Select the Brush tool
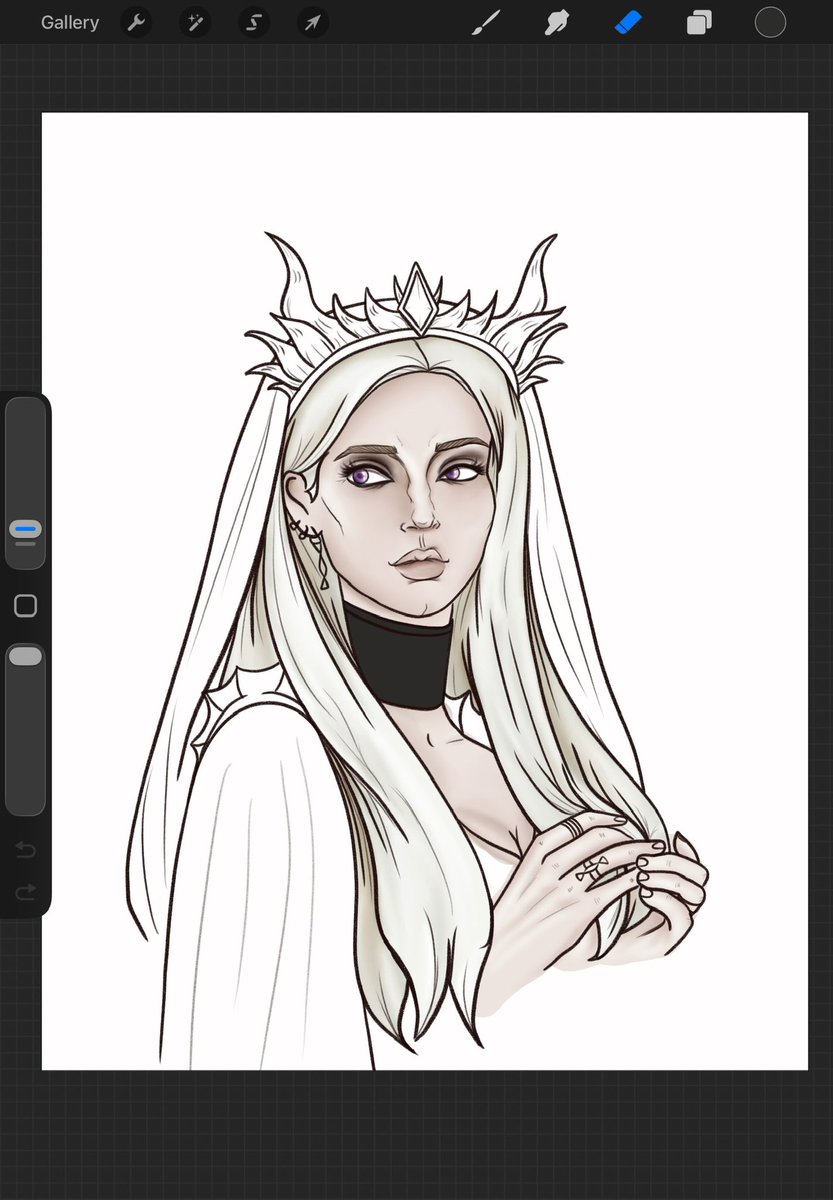833x1200 pixels. tap(486, 22)
